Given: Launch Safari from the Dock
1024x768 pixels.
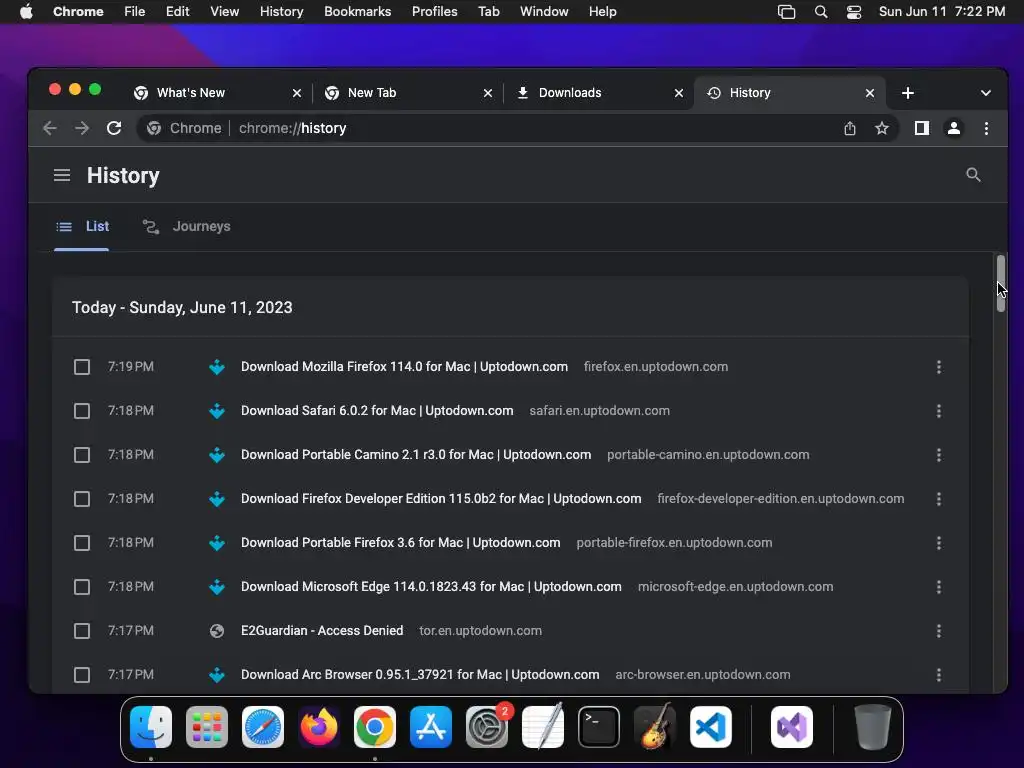Looking at the screenshot, I should 263,727.
